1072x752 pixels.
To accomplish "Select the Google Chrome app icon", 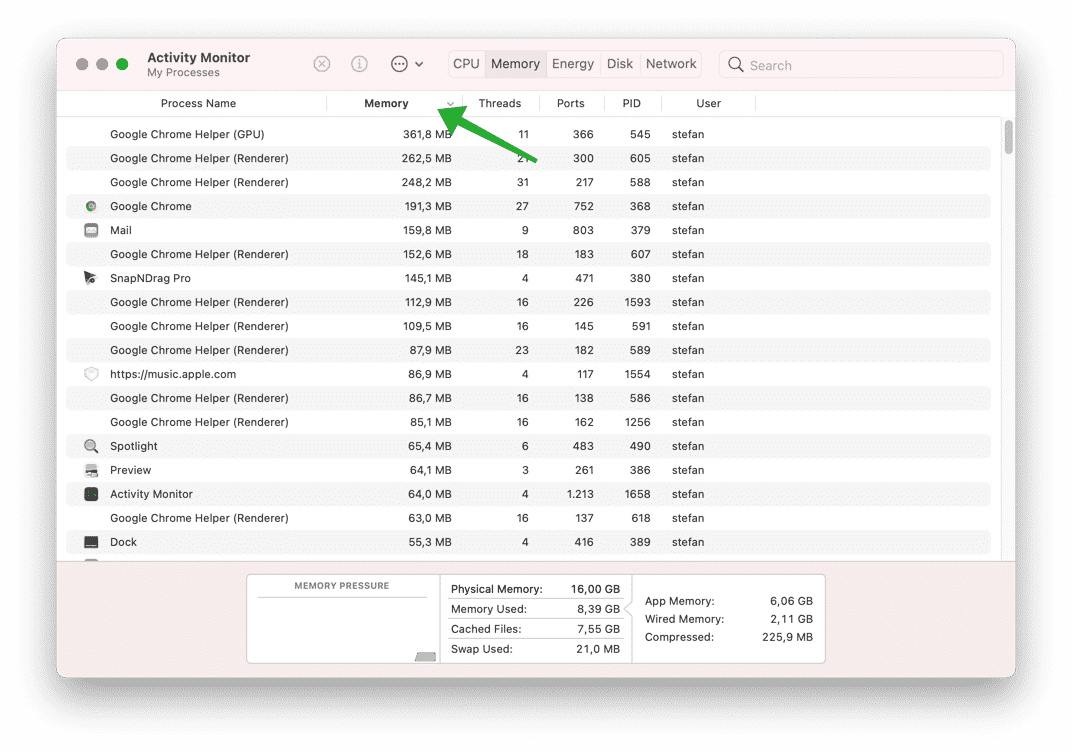I will click(91, 206).
